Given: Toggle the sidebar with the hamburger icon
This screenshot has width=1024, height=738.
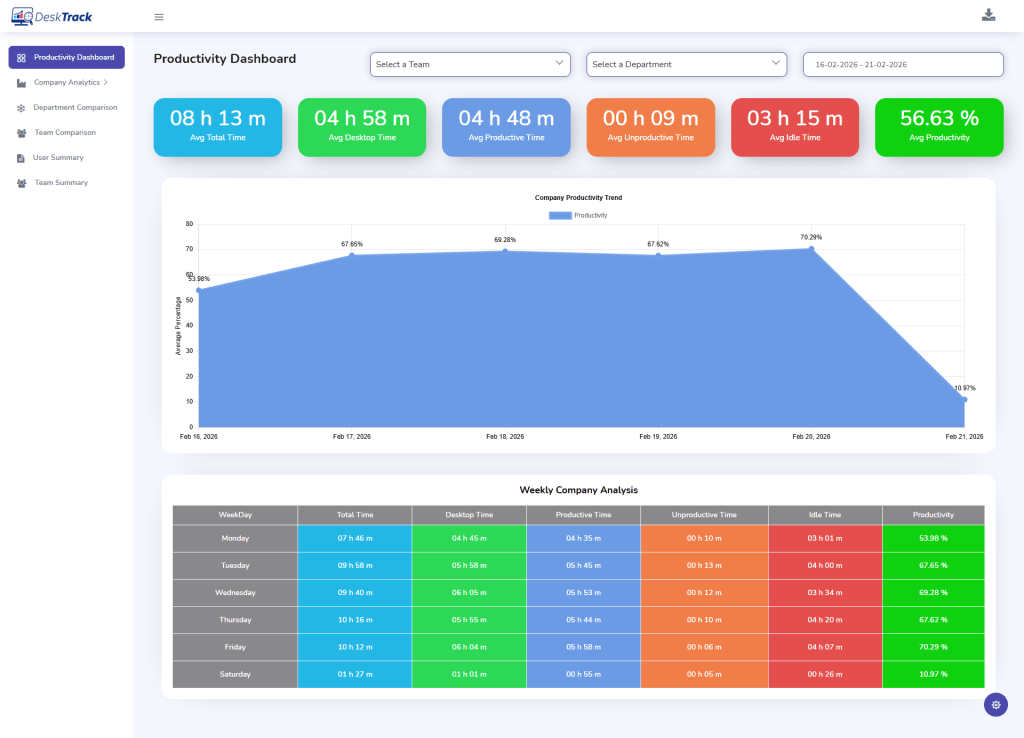Looking at the screenshot, I should tap(158, 16).
